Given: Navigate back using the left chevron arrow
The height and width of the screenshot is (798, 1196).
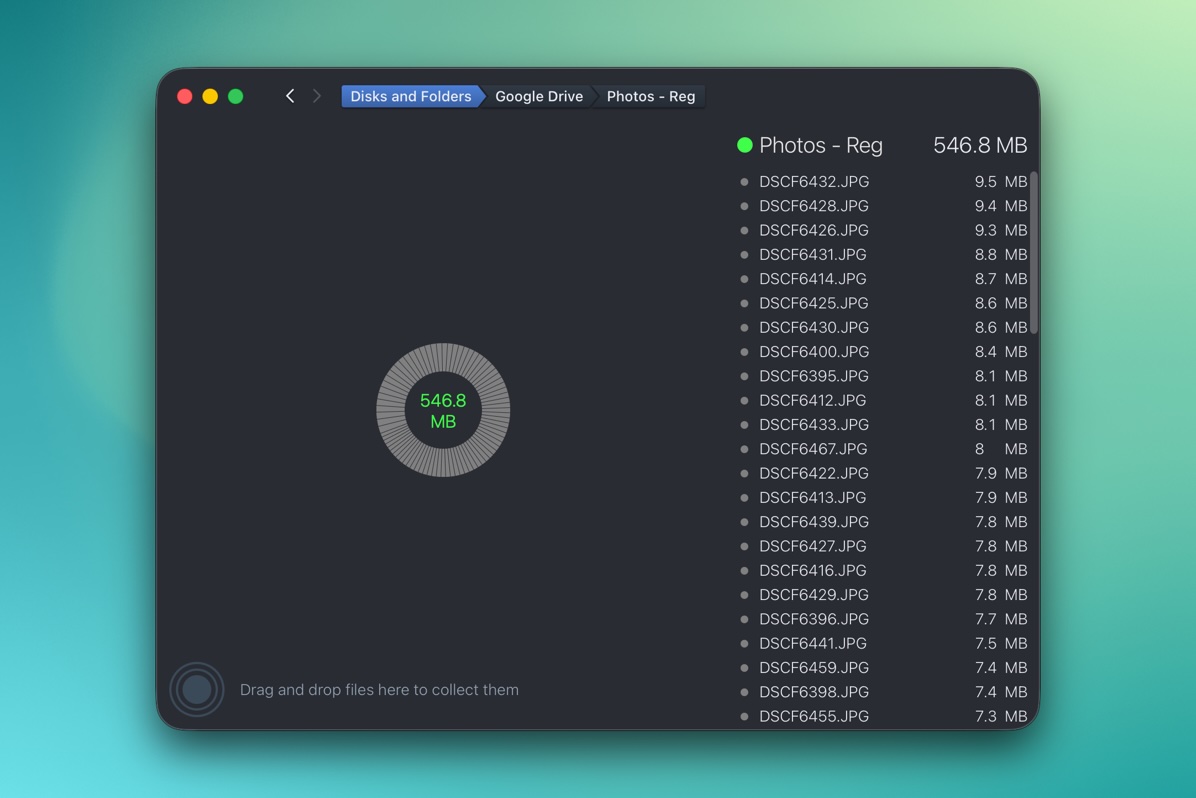Looking at the screenshot, I should point(290,96).
